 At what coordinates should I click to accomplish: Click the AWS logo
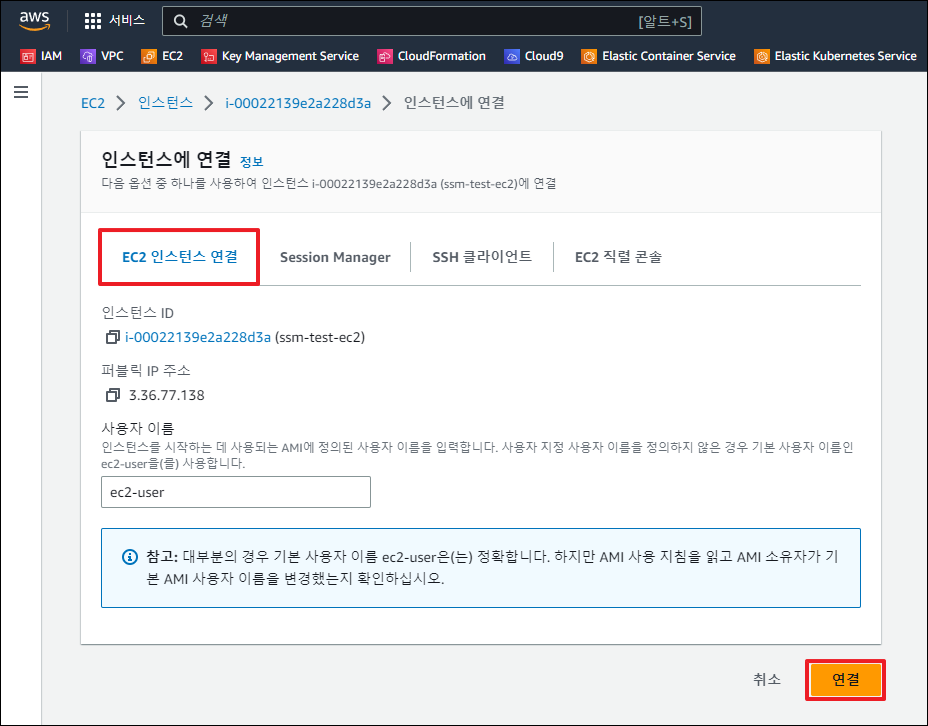34,21
